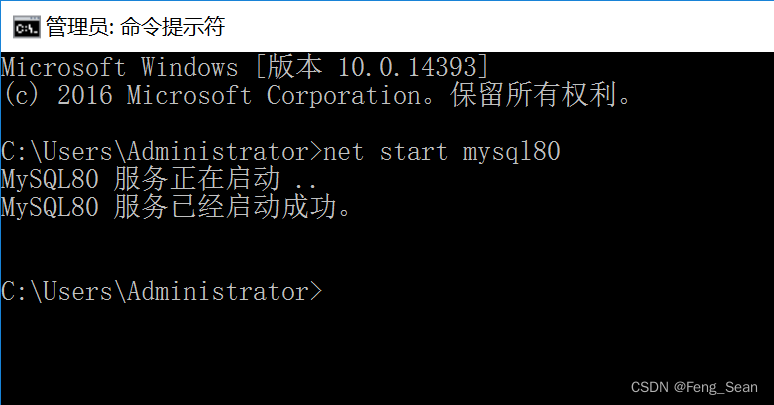This screenshot has height=405, width=774.
Task: Click the 服务正在启动 status text
Action: [x=197, y=179]
